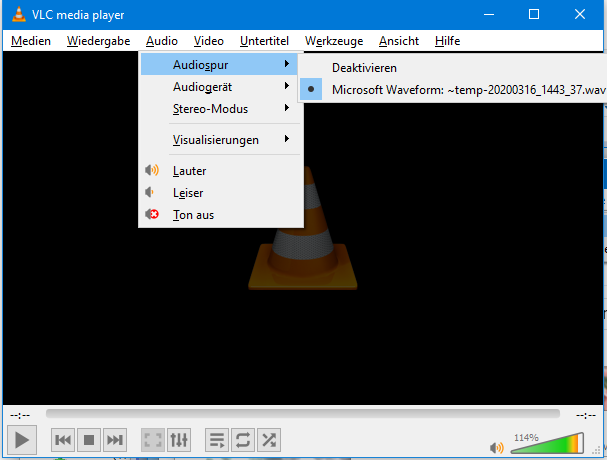The width and height of the screenshot is (607, 460).
Task: Mute via the speaker icon near volume
Action: click(496, 448)
